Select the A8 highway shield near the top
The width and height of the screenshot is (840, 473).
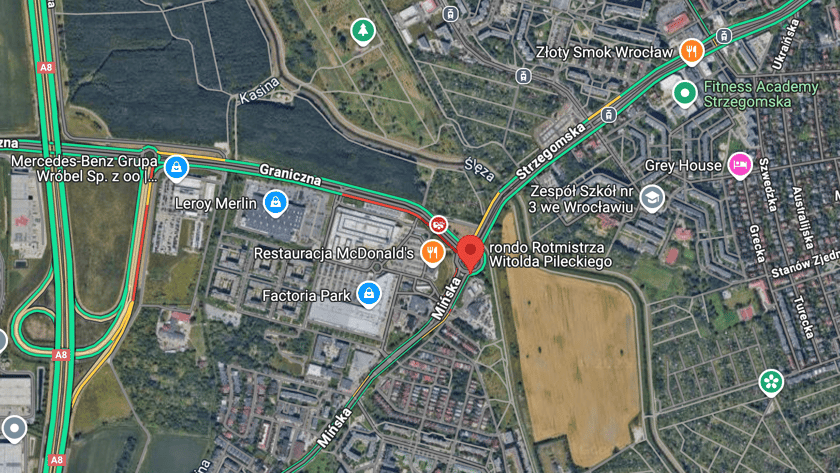coord(46,67)
